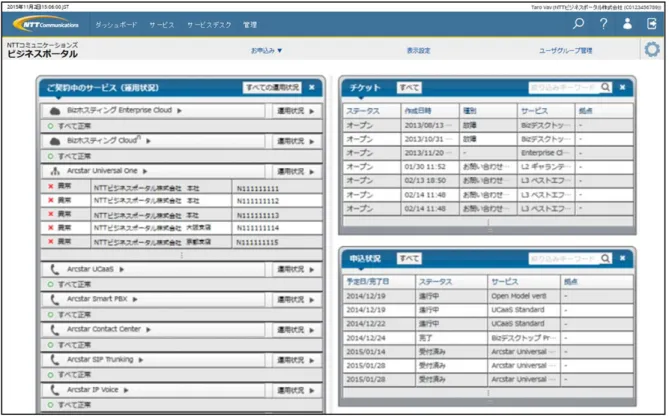This screenshot has width=669, height=417.
Task: Open the ダッシュボード menu
Action: point(116,25)
